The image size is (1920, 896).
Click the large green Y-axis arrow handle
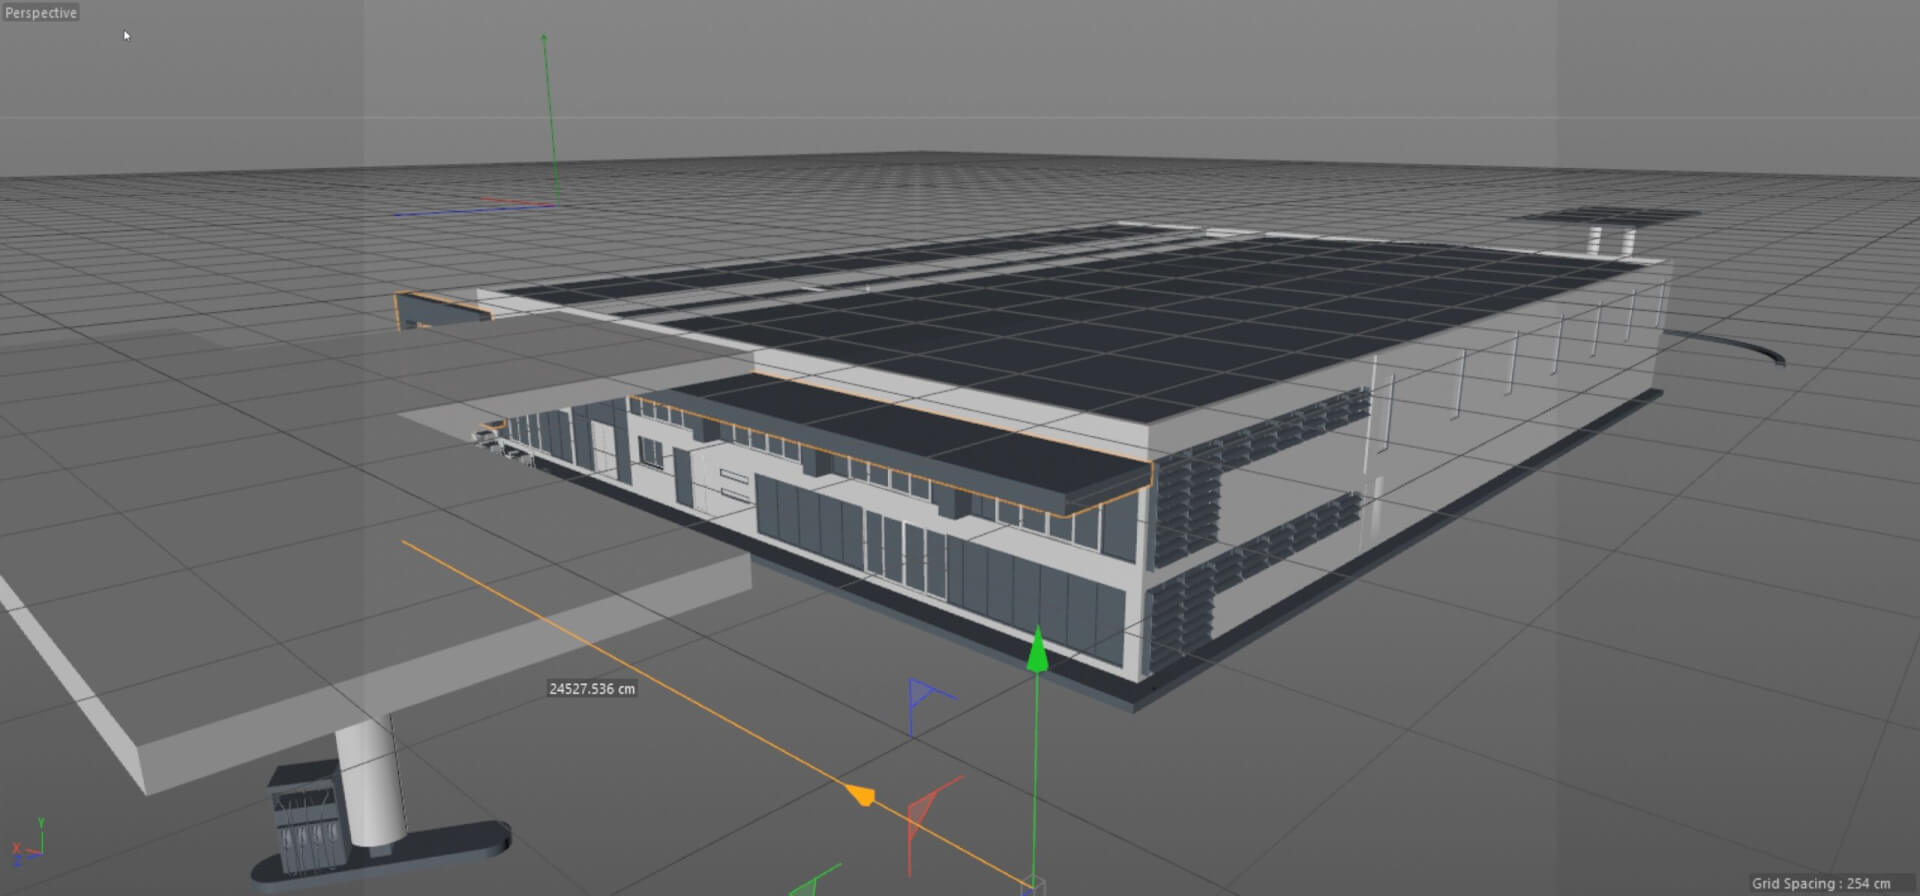(1038, 649)
